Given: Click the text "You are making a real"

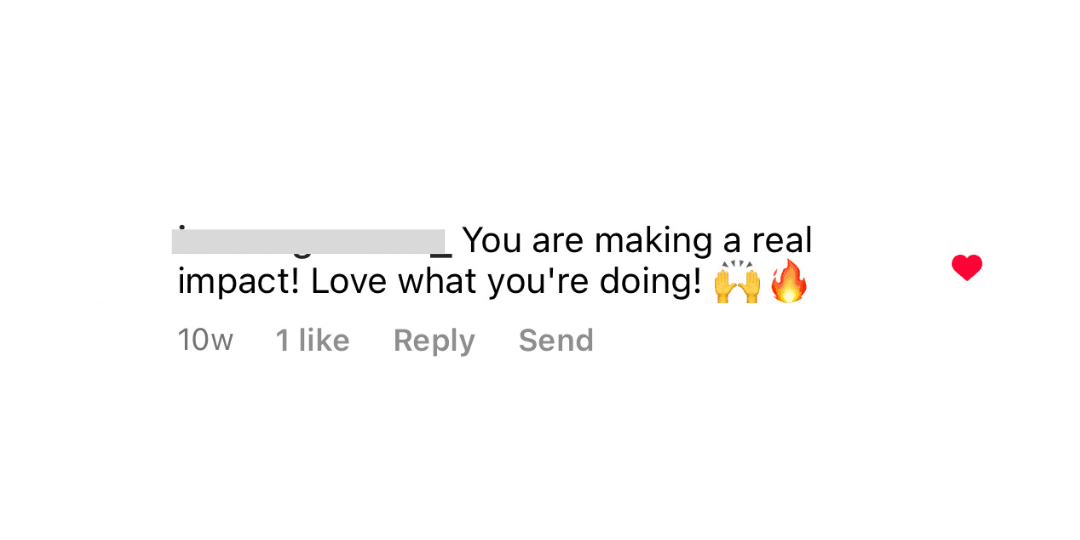Looking at the screenshot, I should 637,241.
